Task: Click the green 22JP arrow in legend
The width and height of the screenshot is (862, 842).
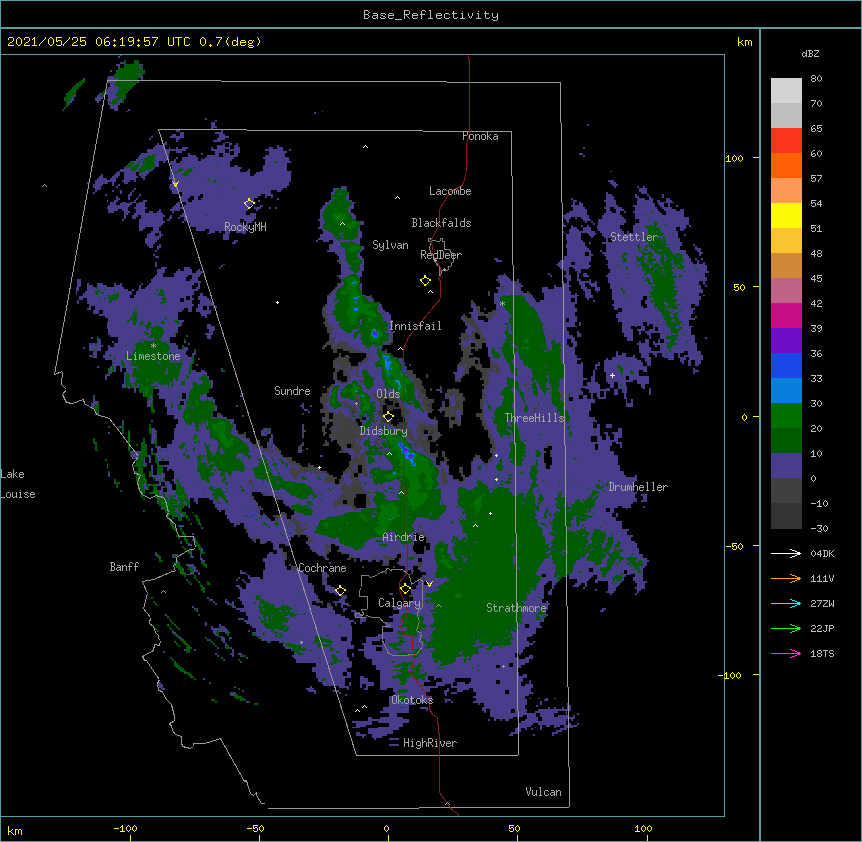Action: 786,628
